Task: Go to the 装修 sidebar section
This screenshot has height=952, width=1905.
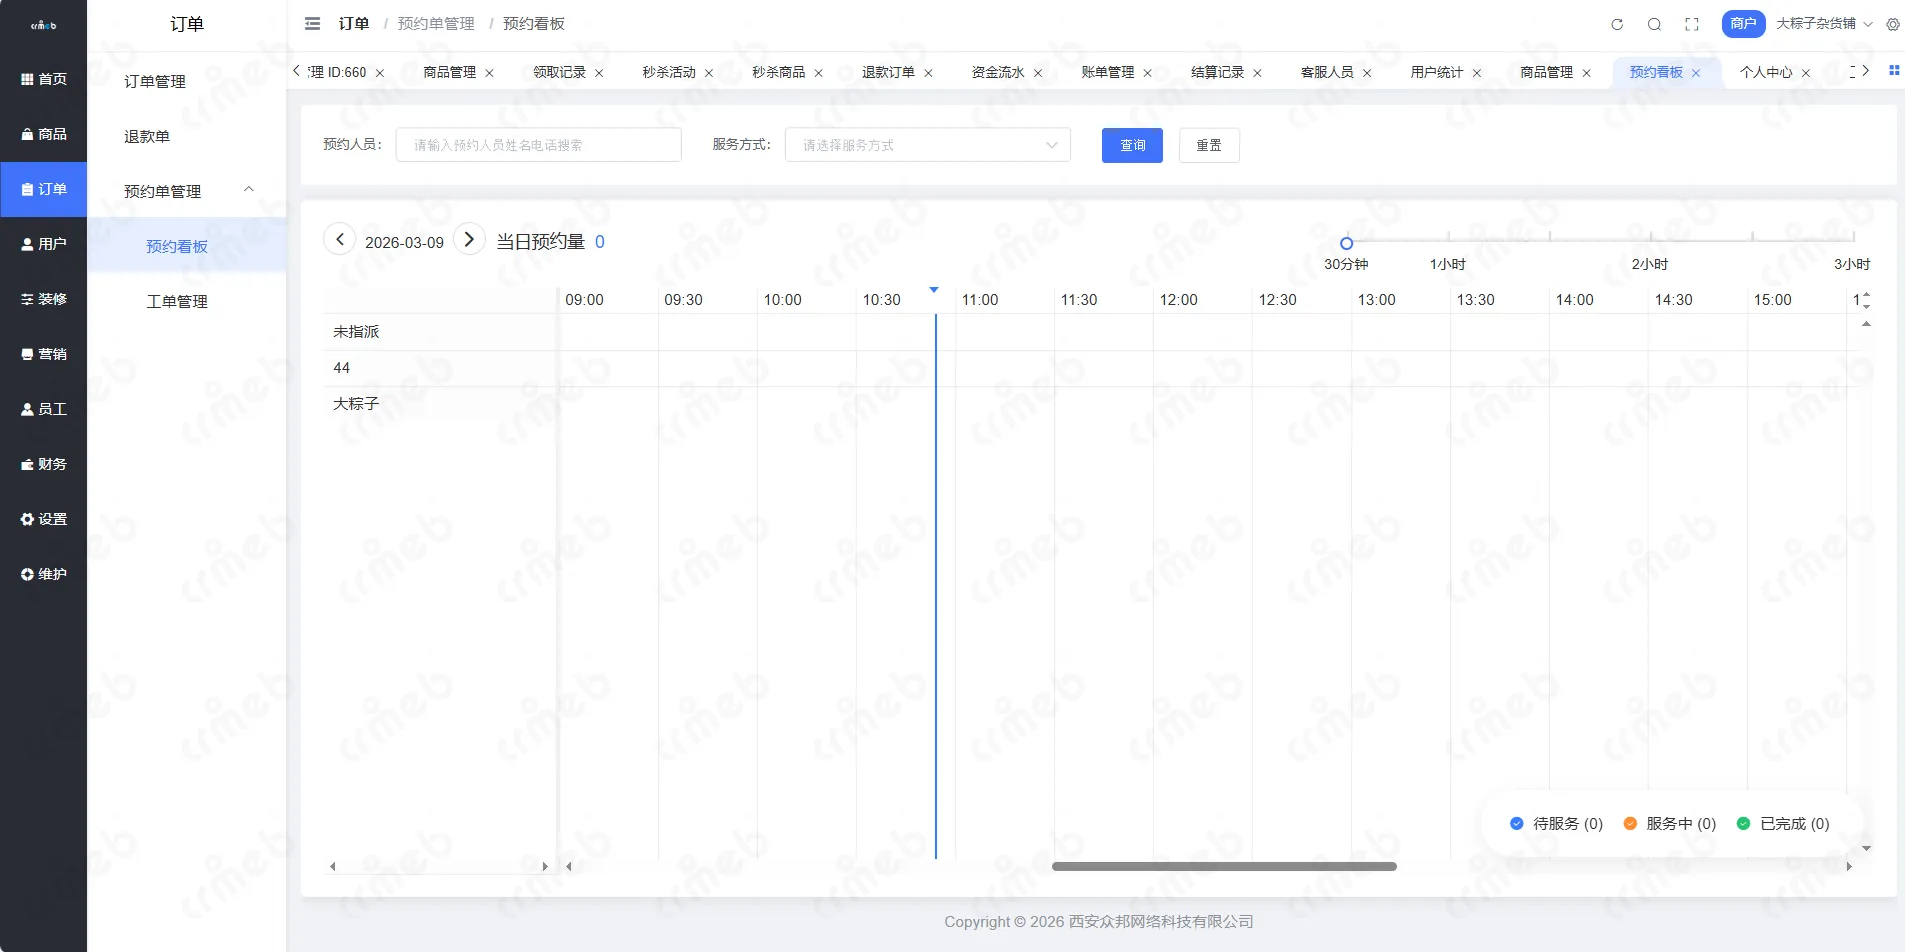Action: point(43,299)
